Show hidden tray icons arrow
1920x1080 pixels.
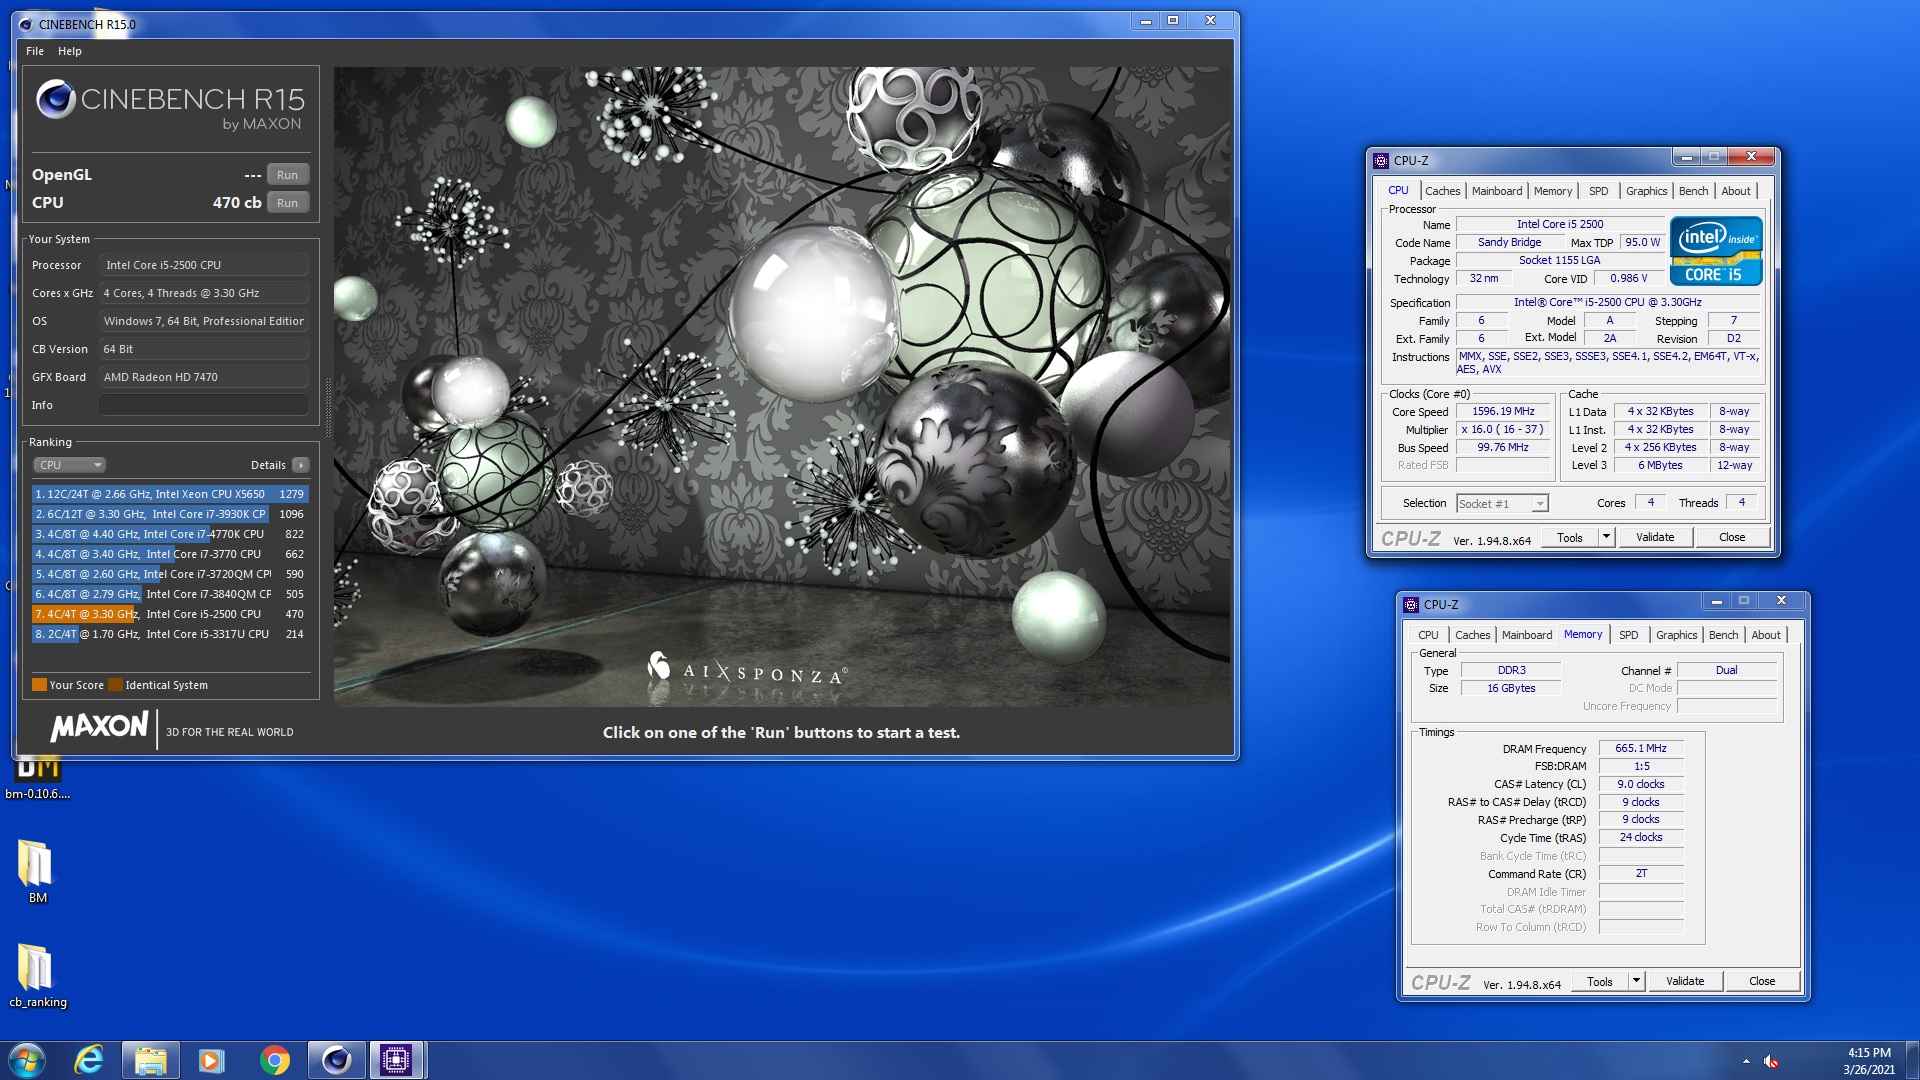coord(1746,1061)
